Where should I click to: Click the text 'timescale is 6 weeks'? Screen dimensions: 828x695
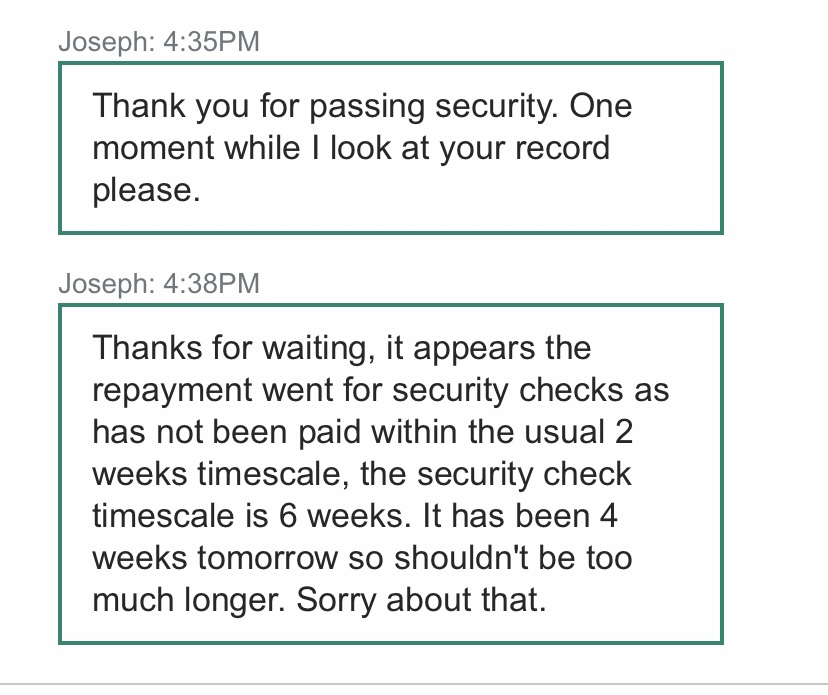[251, 516]
